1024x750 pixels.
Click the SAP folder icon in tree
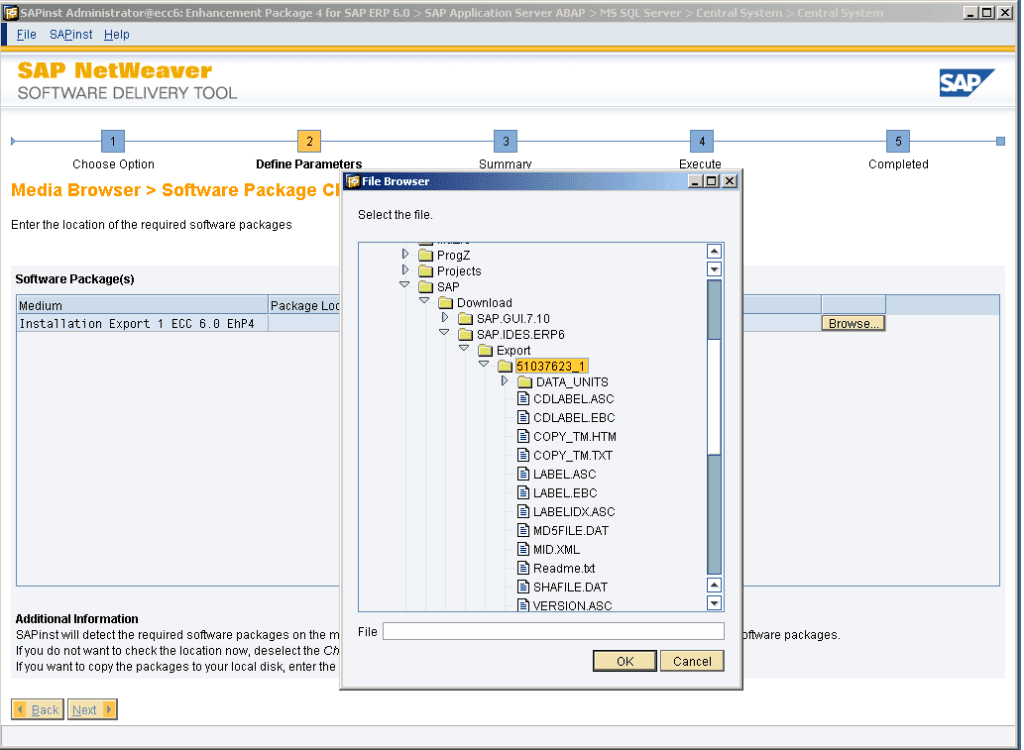point(426,287)
